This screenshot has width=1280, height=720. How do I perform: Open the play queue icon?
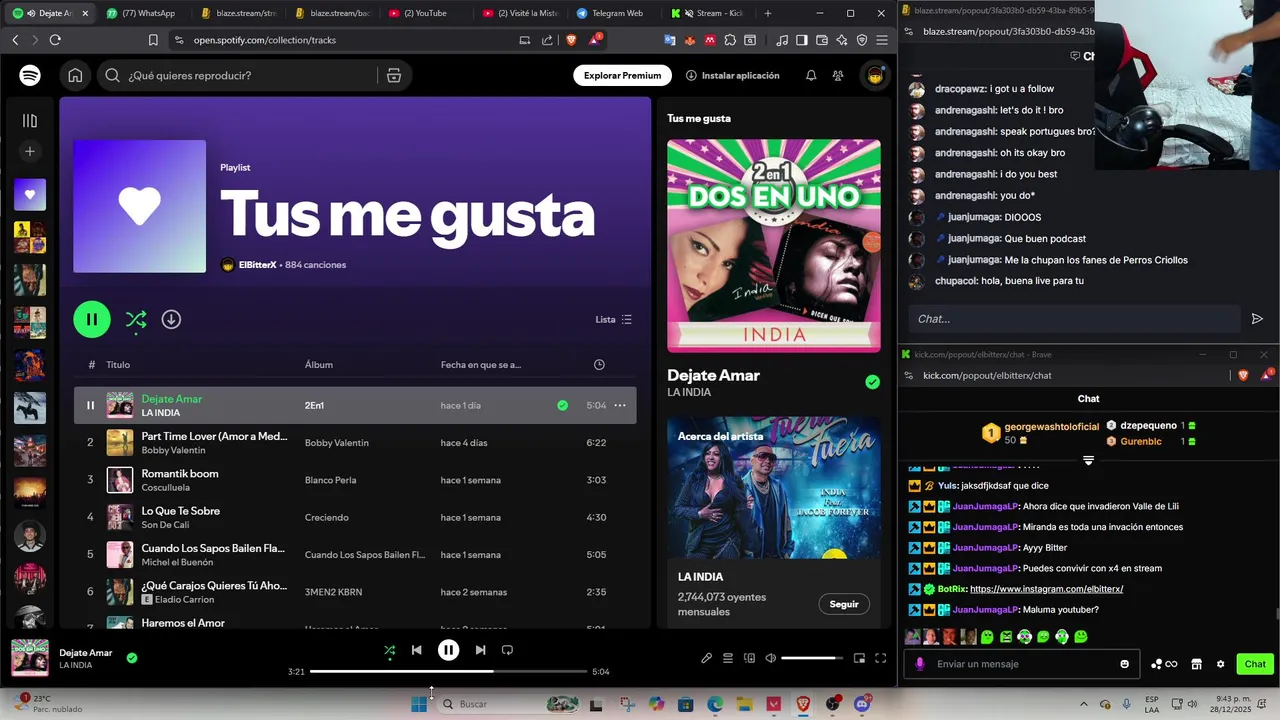[x=728, y=658]
